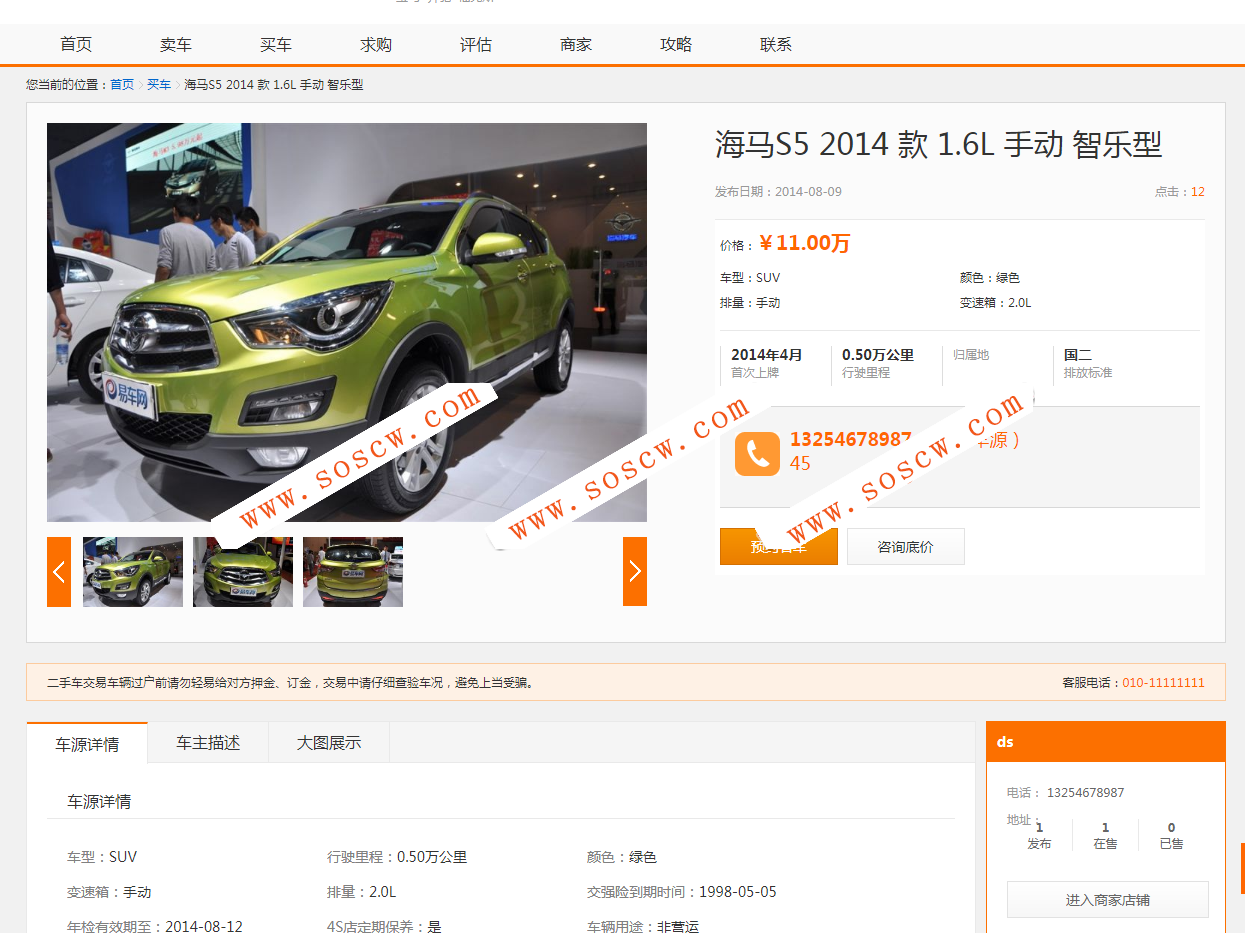
Task: Open the 联系 navigation item
Action: click(776, 44)
